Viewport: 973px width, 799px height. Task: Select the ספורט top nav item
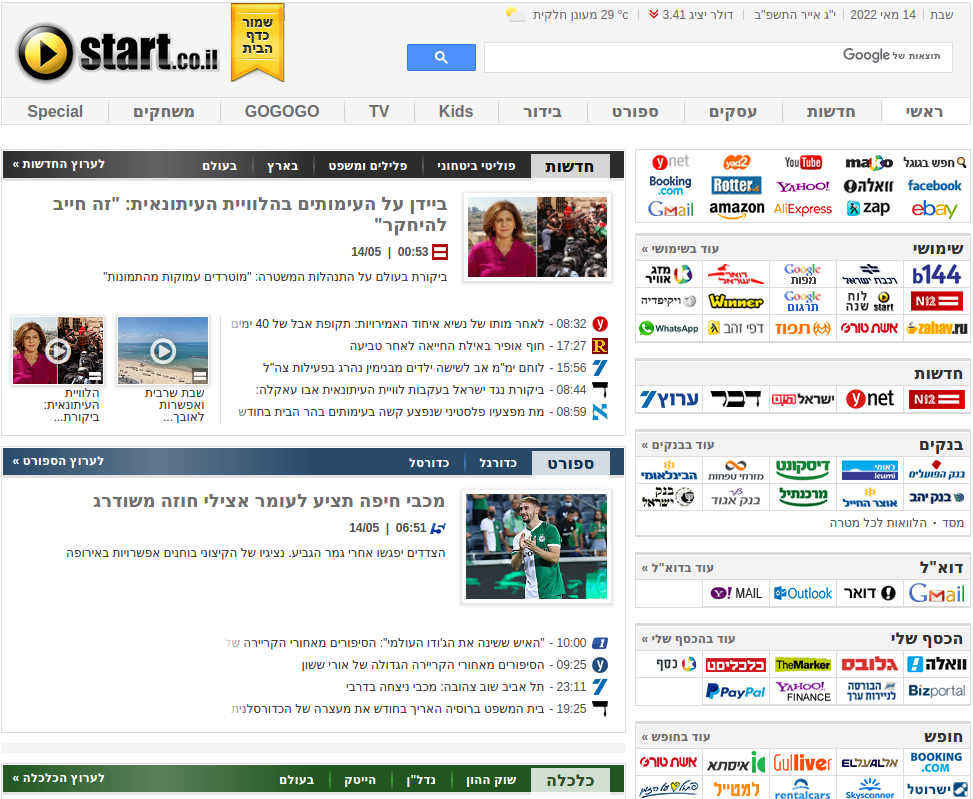coord(635,112)
